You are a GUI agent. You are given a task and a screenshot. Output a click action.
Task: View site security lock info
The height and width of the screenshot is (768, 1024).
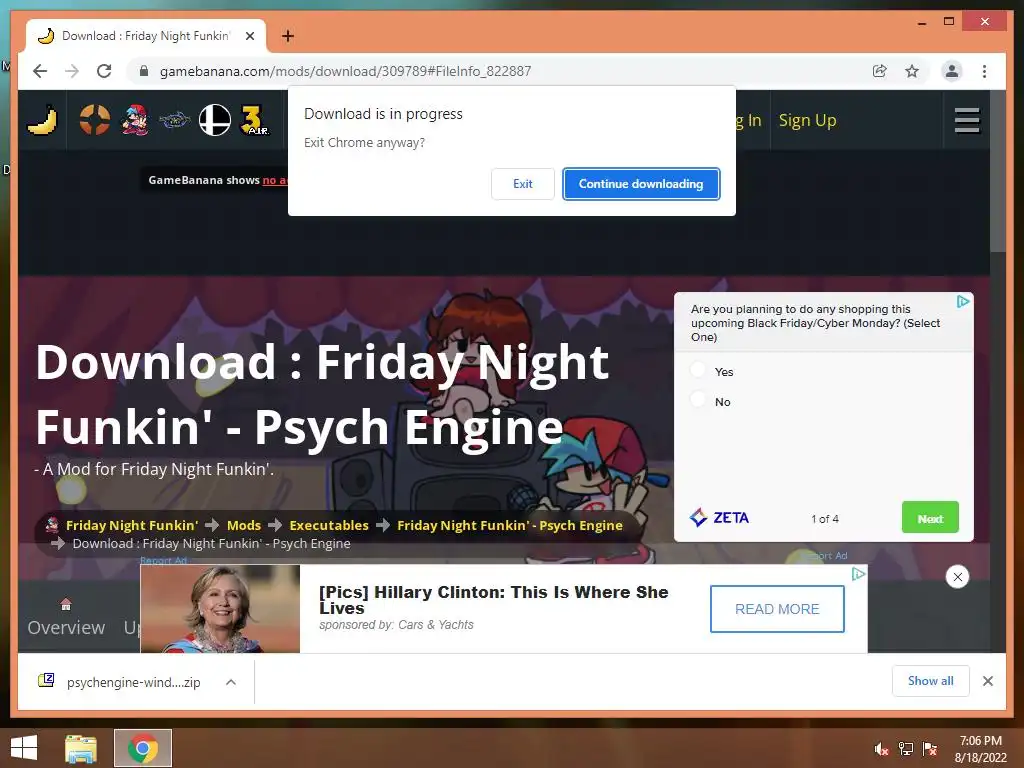[x=144, y=71]
